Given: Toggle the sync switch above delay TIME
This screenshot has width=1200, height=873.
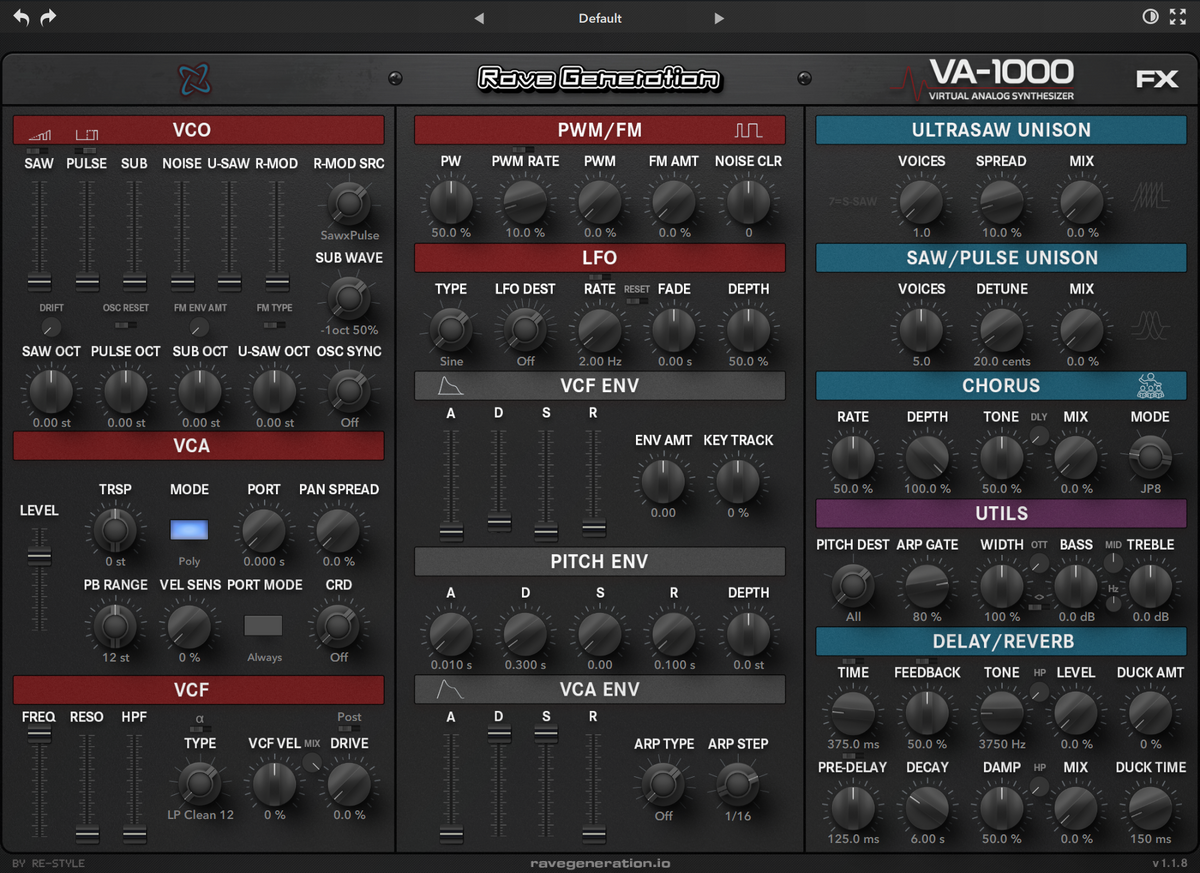Looking at the screenshot, I should 851,661.
